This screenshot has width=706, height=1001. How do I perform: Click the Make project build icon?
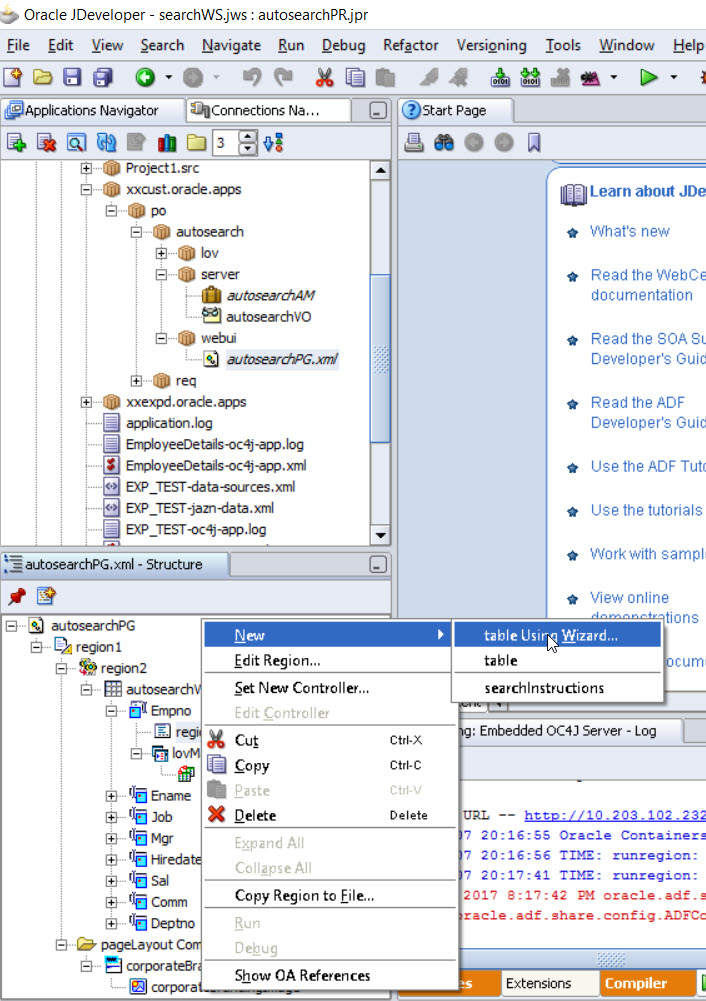pyautogui.click(x=500, y=77)
